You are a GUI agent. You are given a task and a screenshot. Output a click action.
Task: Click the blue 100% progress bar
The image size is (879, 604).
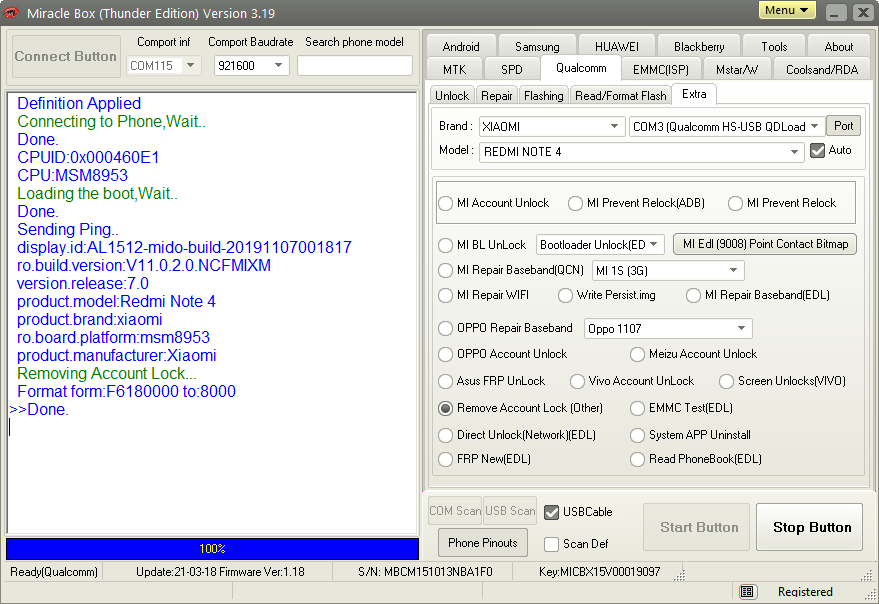click(x=212, y=548)
